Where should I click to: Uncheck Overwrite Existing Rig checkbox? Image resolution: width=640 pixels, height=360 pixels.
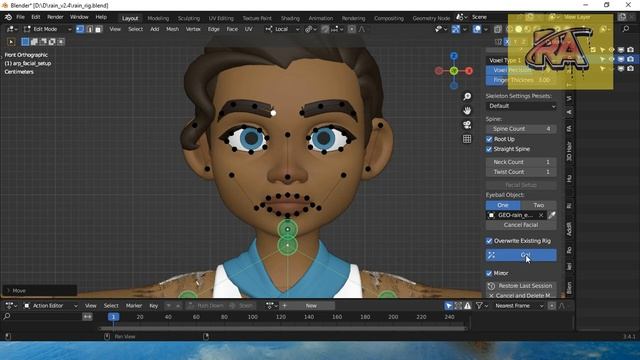(x=489, y=241)
